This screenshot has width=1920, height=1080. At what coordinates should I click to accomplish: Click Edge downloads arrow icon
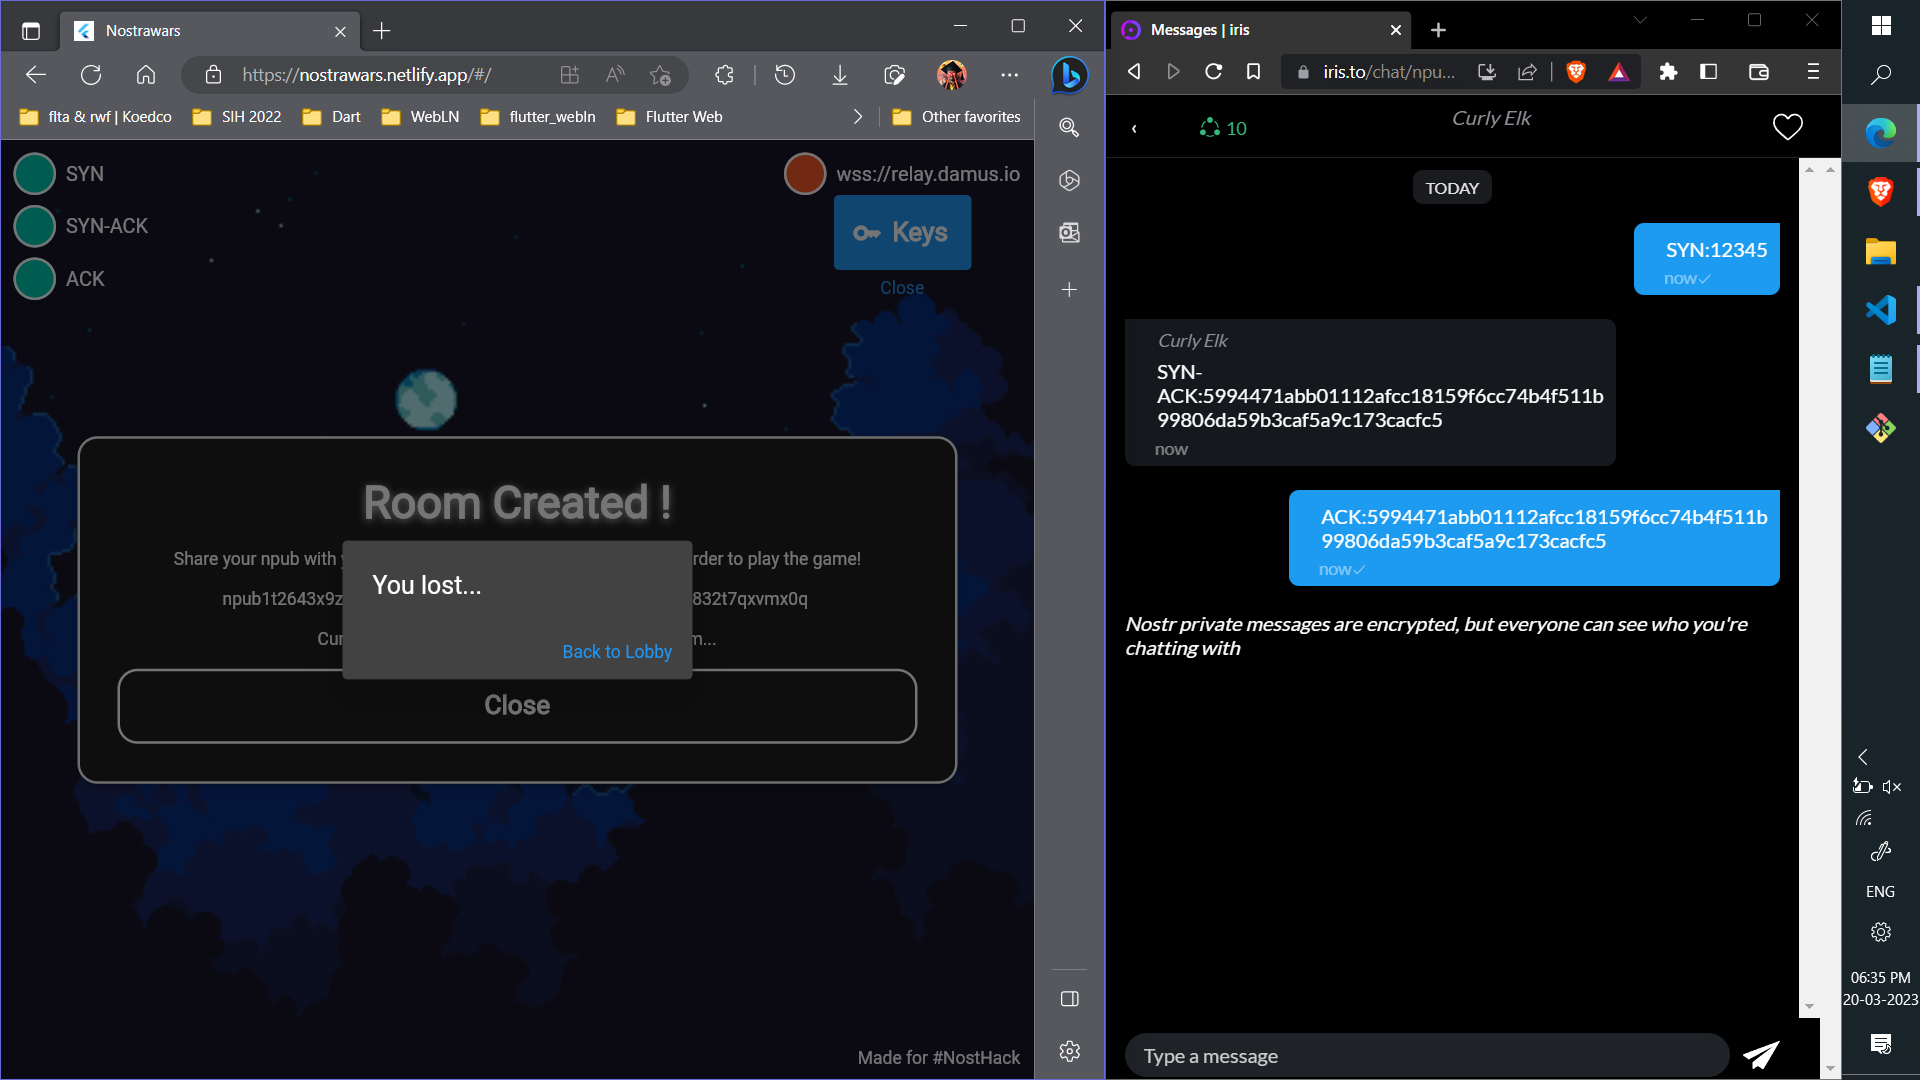[840, 75]
